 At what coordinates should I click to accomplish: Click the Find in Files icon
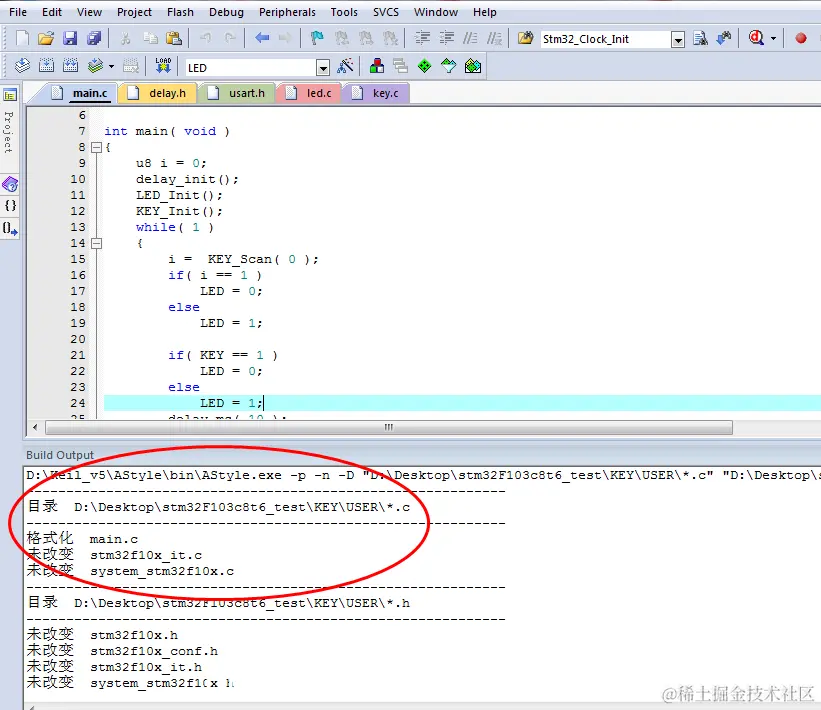525,38
